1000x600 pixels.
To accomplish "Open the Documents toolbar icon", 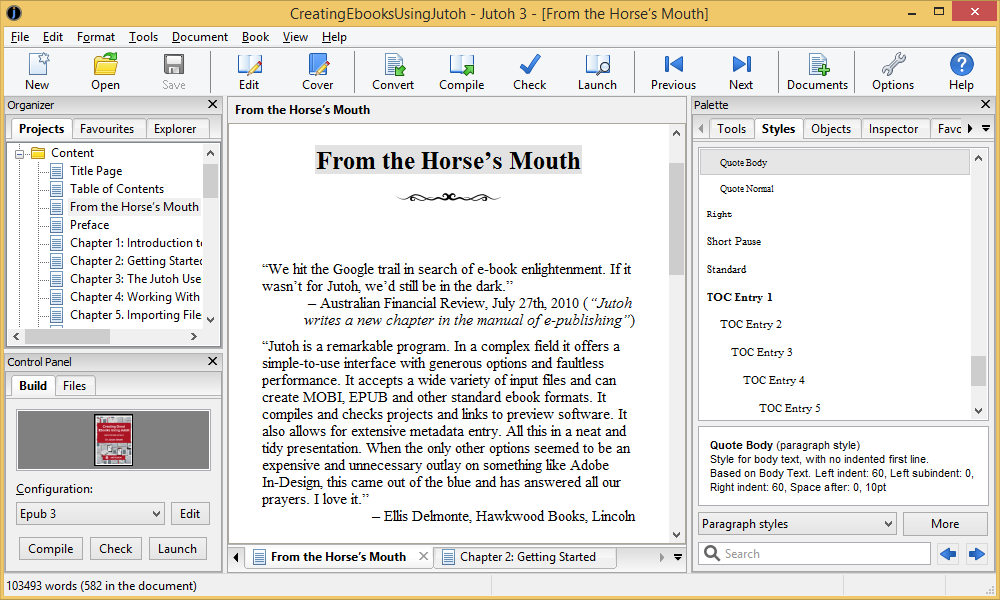I will (x=816, y=70).
